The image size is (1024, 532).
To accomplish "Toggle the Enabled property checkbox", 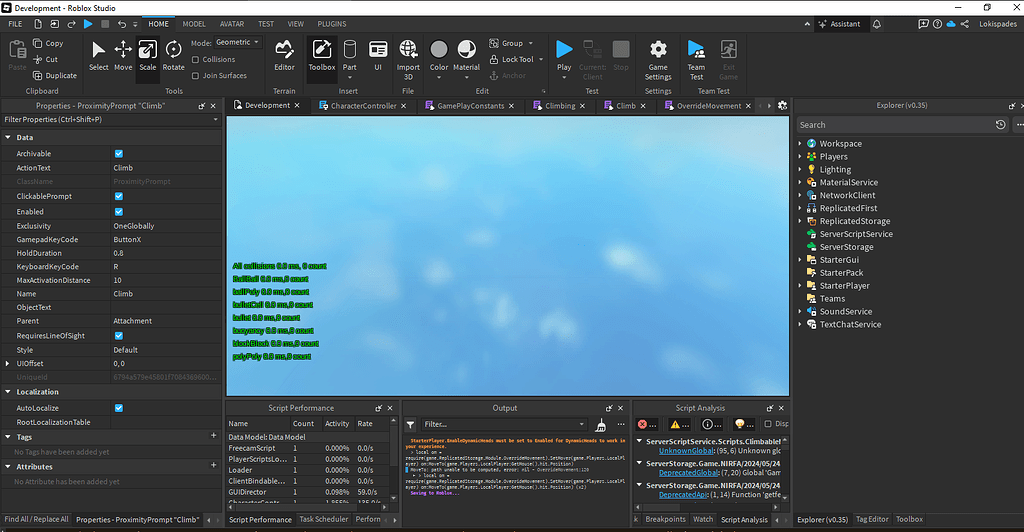I will pyautogui.click(x=119, y=211).
